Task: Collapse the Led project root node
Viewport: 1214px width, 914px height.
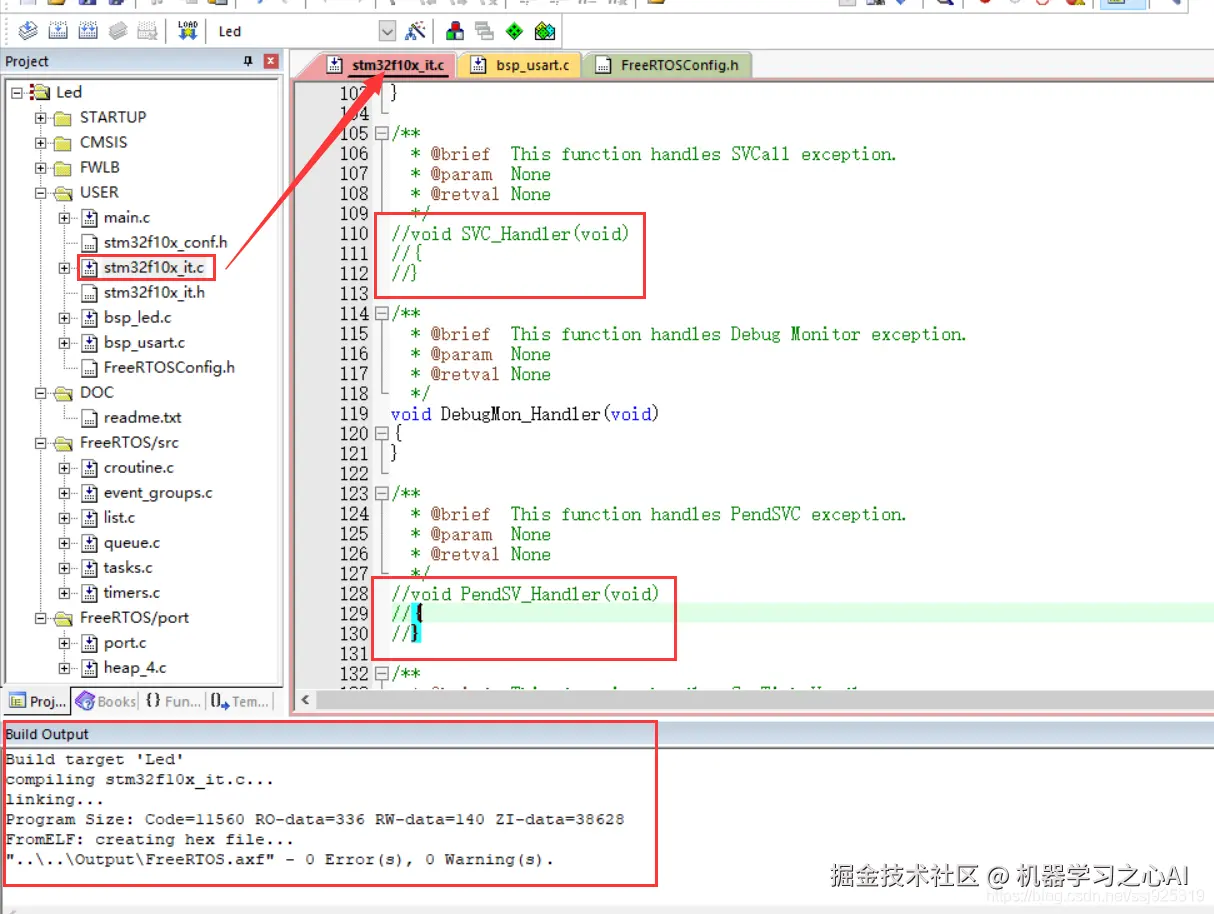Action: coord(17,92)
